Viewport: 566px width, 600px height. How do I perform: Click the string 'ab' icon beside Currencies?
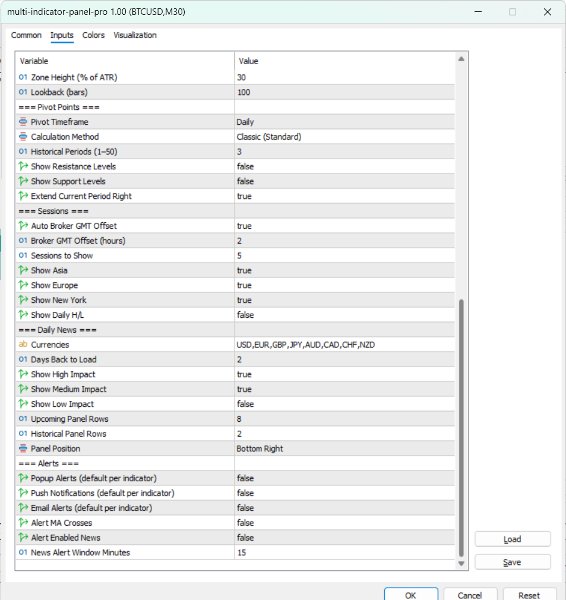23,344
